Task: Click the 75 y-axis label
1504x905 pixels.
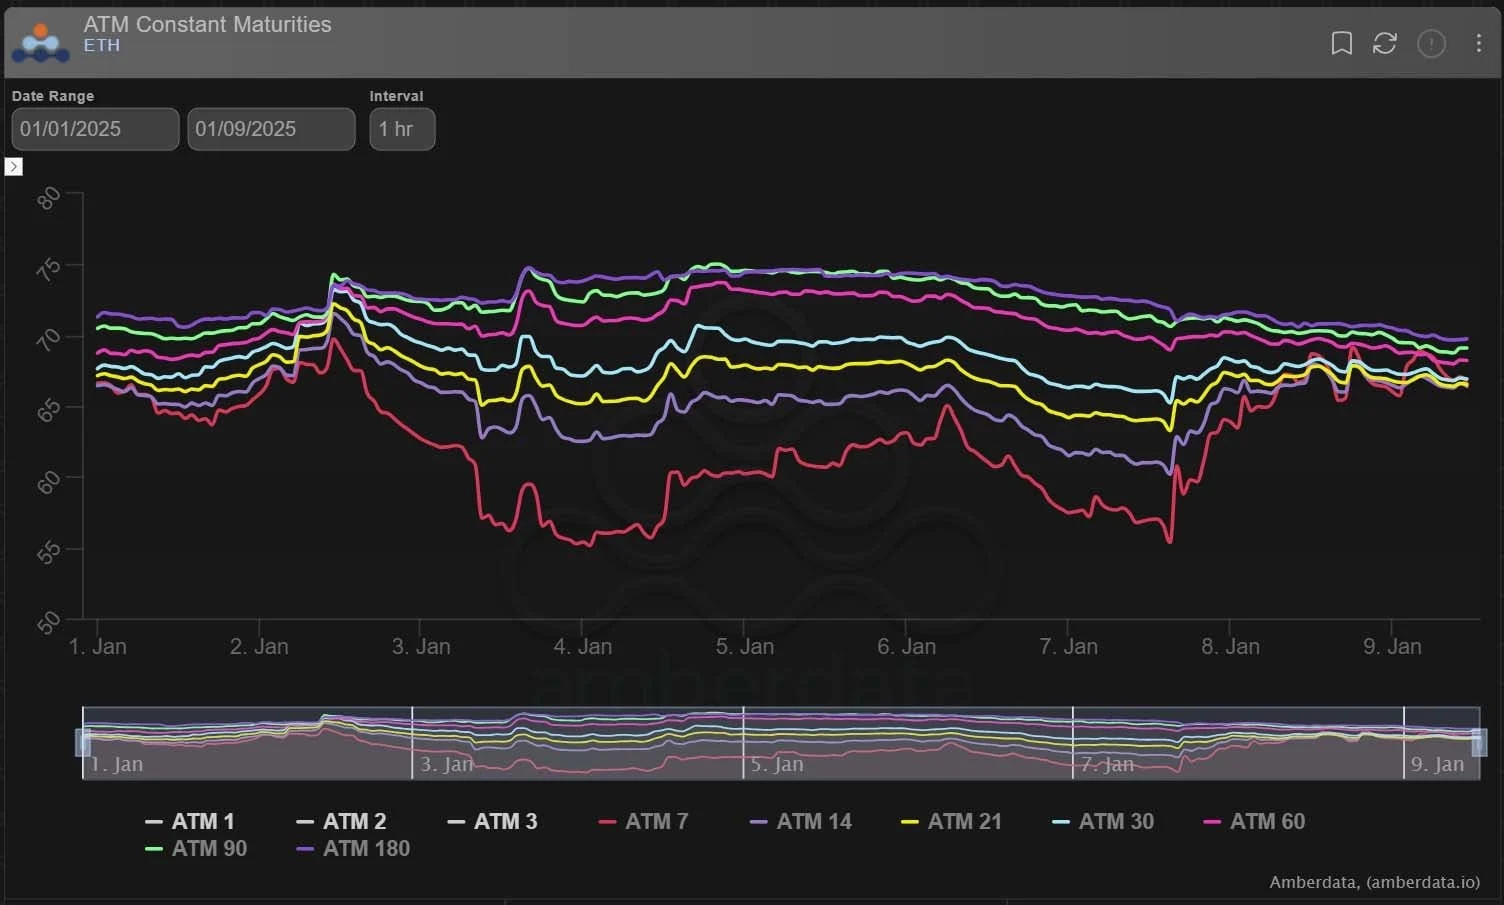Action: [x=48, y=268]
